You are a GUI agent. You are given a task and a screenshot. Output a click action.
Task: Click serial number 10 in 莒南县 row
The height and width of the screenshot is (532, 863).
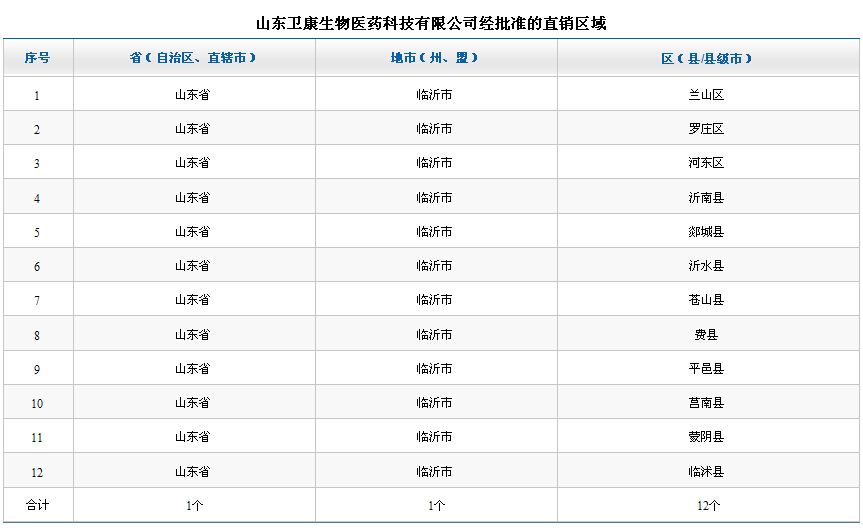click(37, 404)
